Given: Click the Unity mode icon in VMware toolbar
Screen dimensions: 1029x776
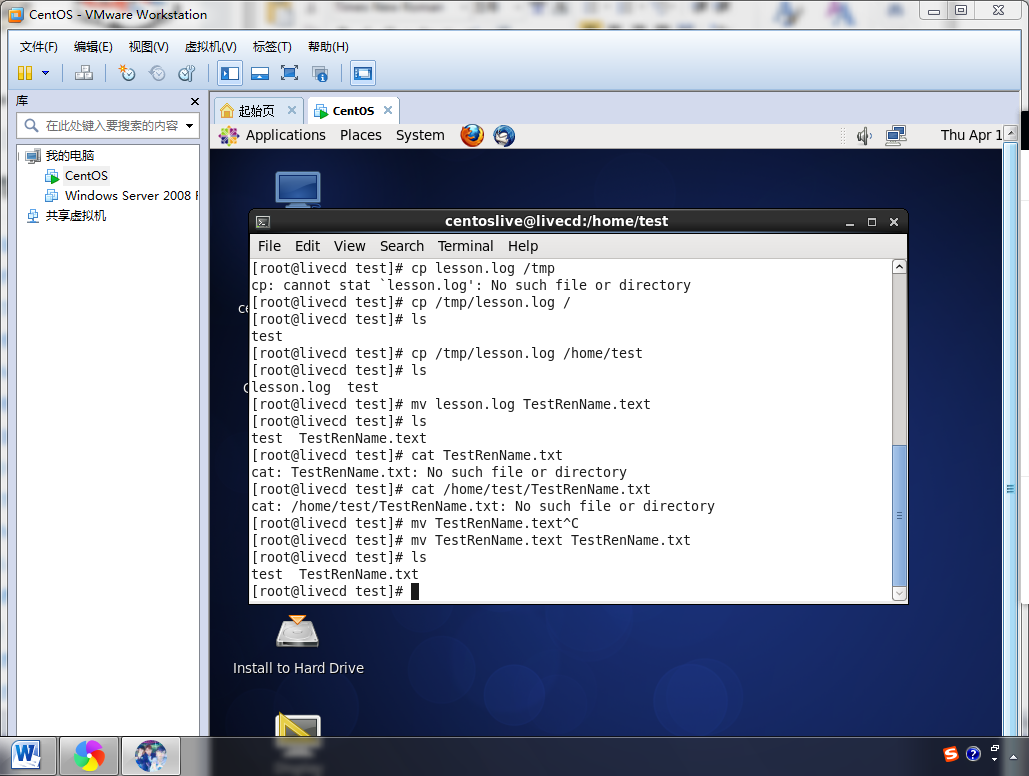Looking at the screenshot, I should [320, 72].
